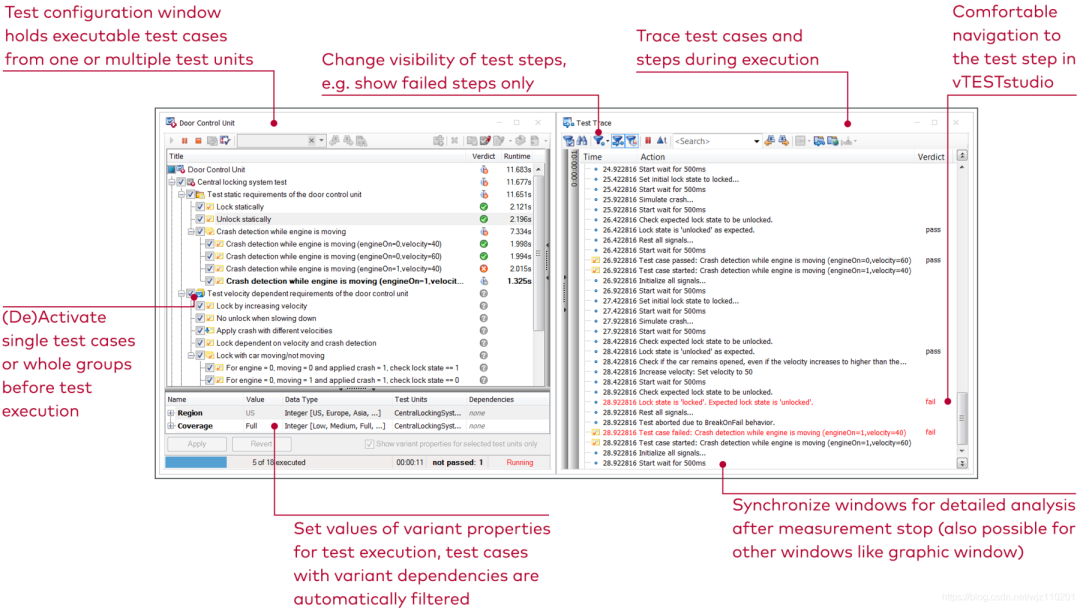Viewport: 1080px width, 608px height.
Task: Select red 'Test case failed: Crash detection' trace line
Action: (x=754, y=432)
